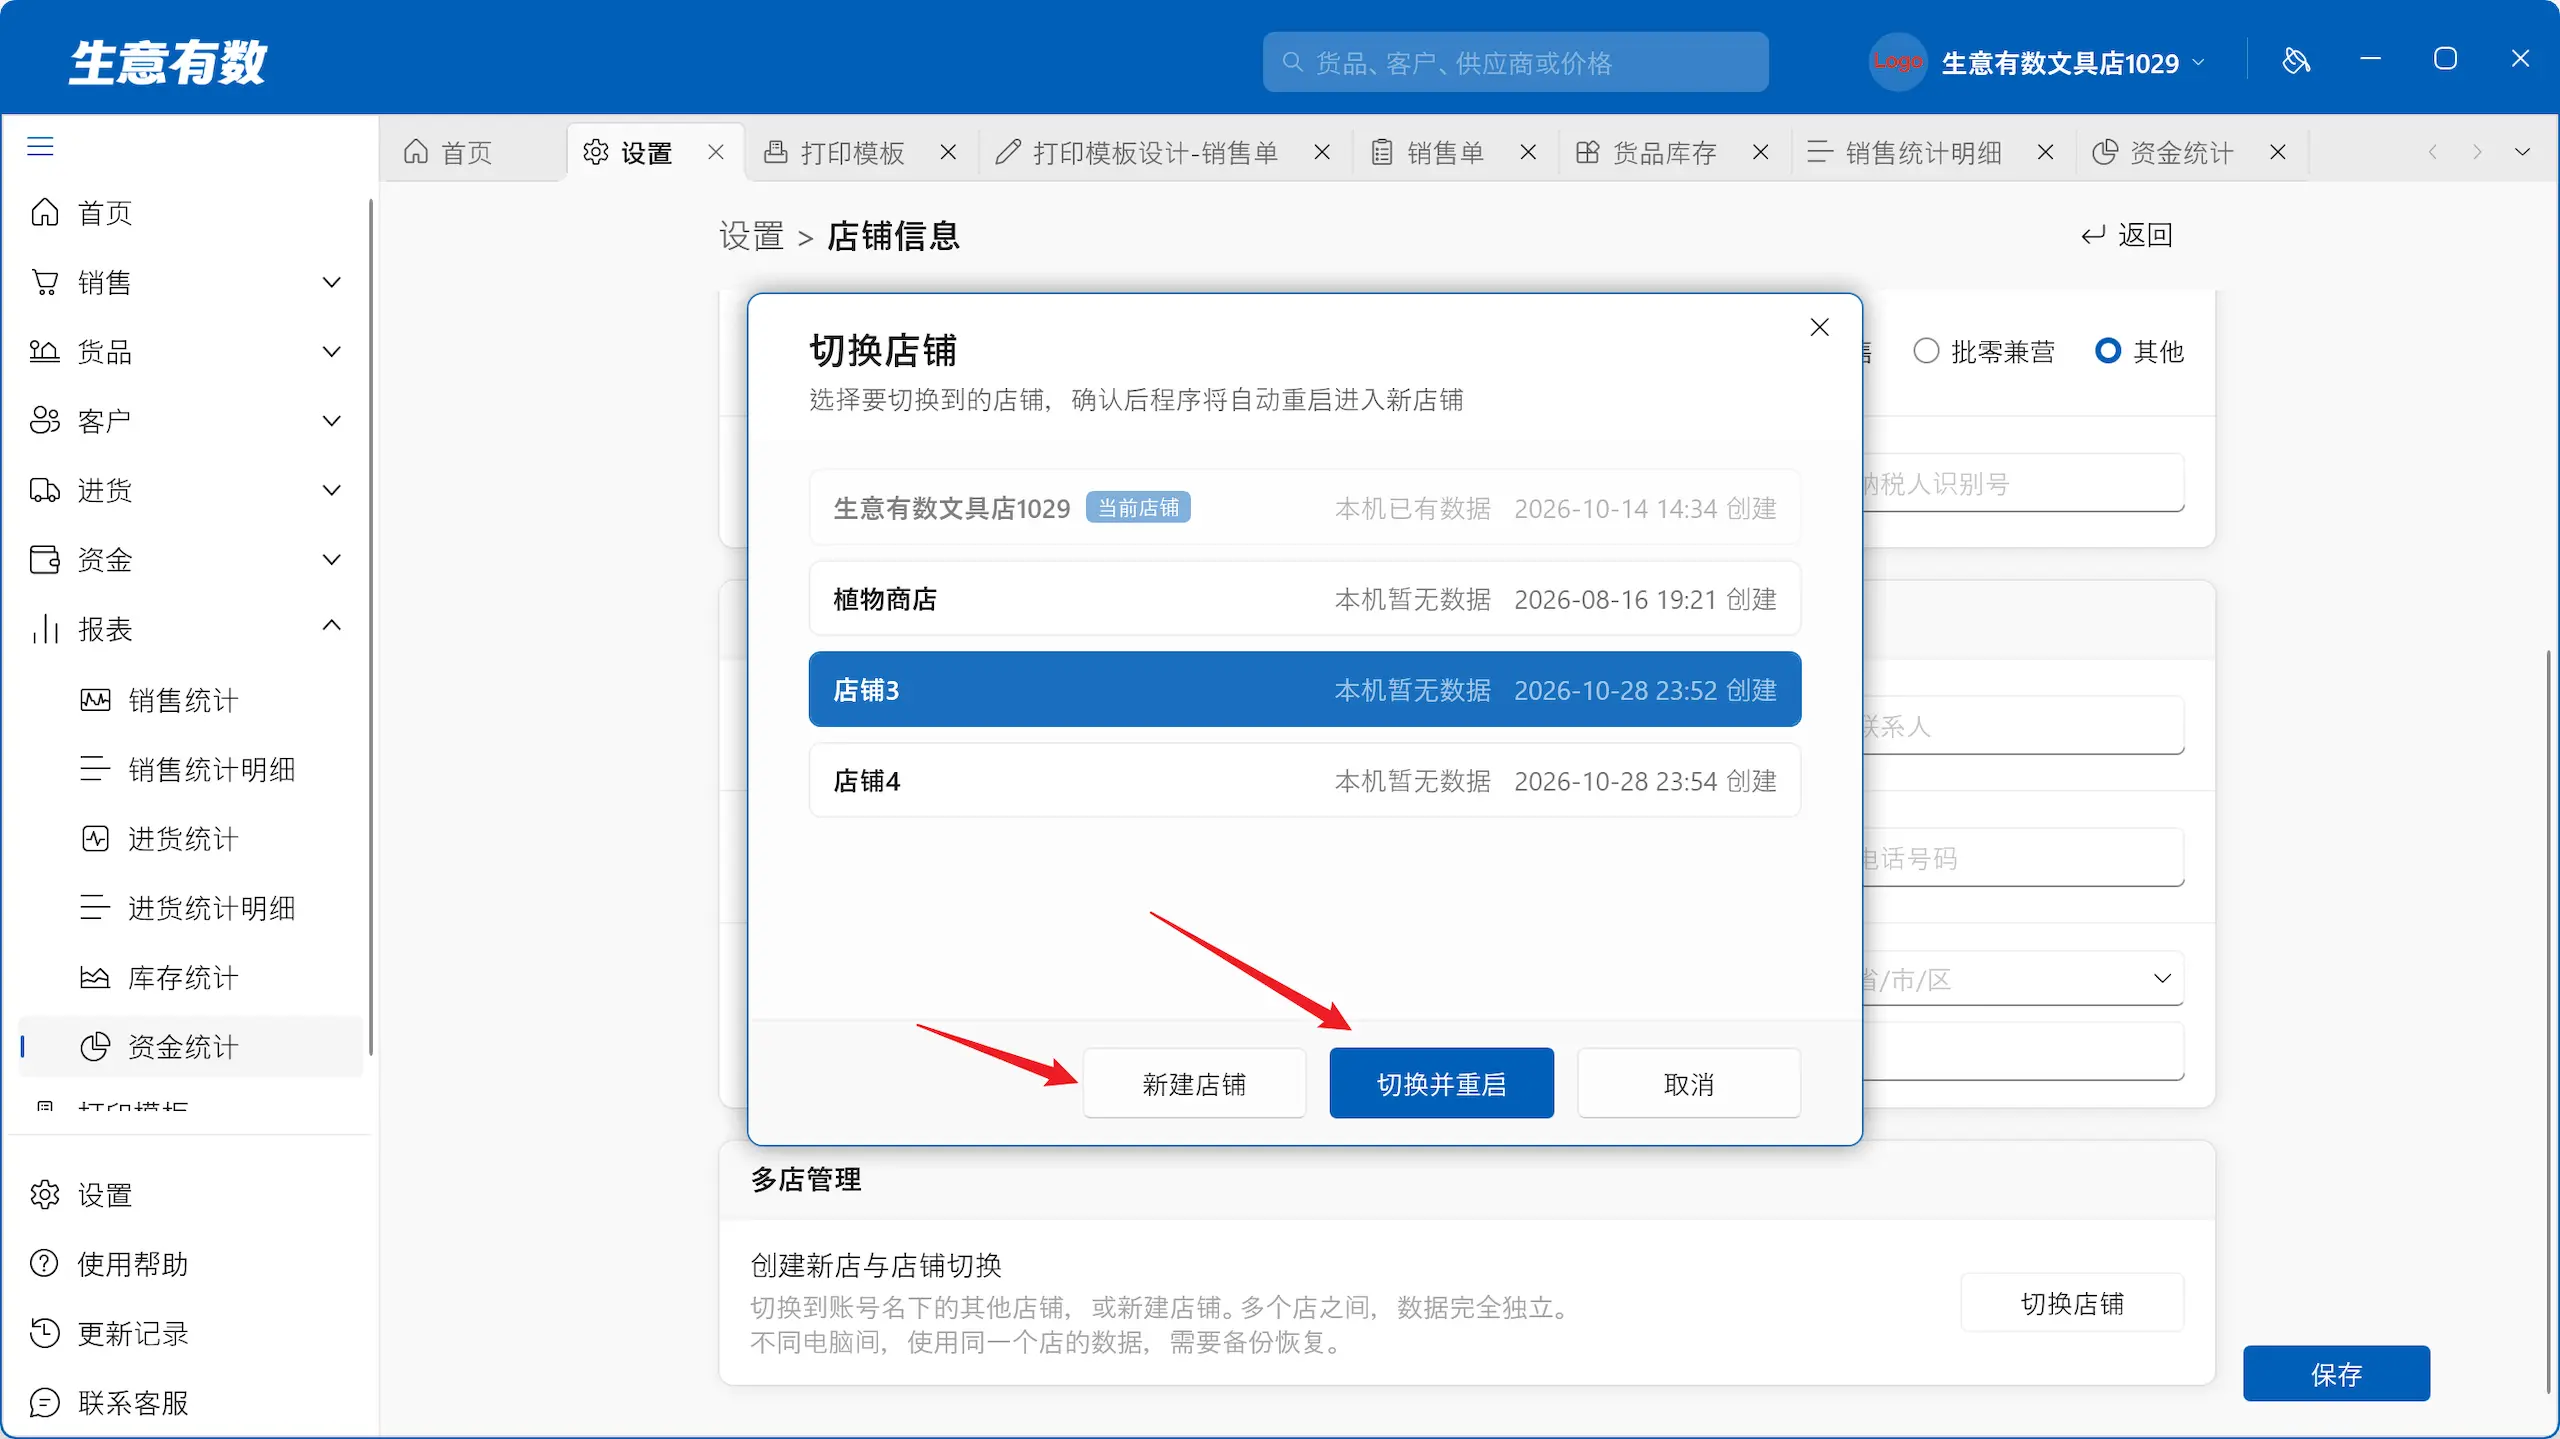Open 进货统计 report in sidebar

tap(183, 839)
